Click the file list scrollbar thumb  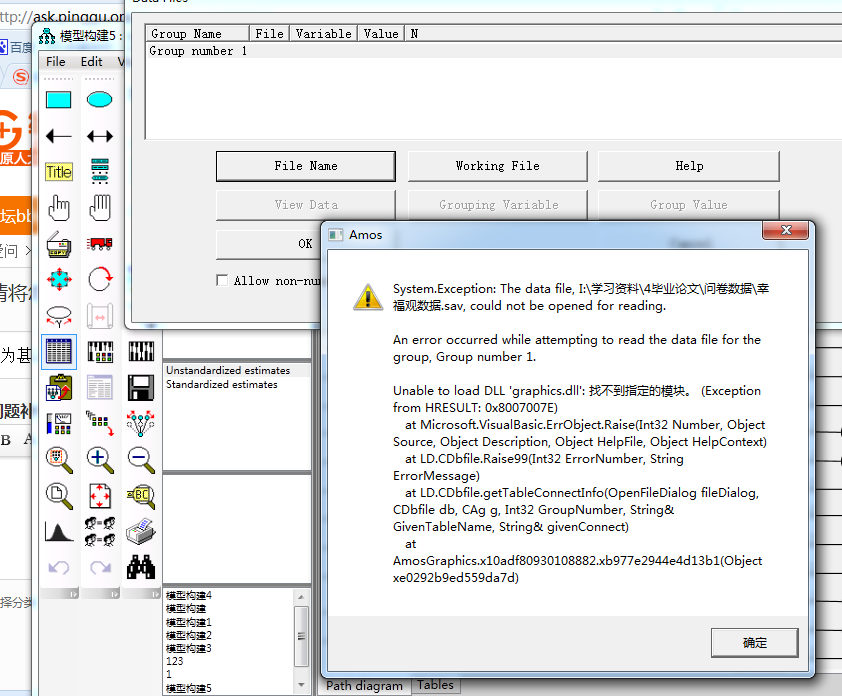pos(301,636)
